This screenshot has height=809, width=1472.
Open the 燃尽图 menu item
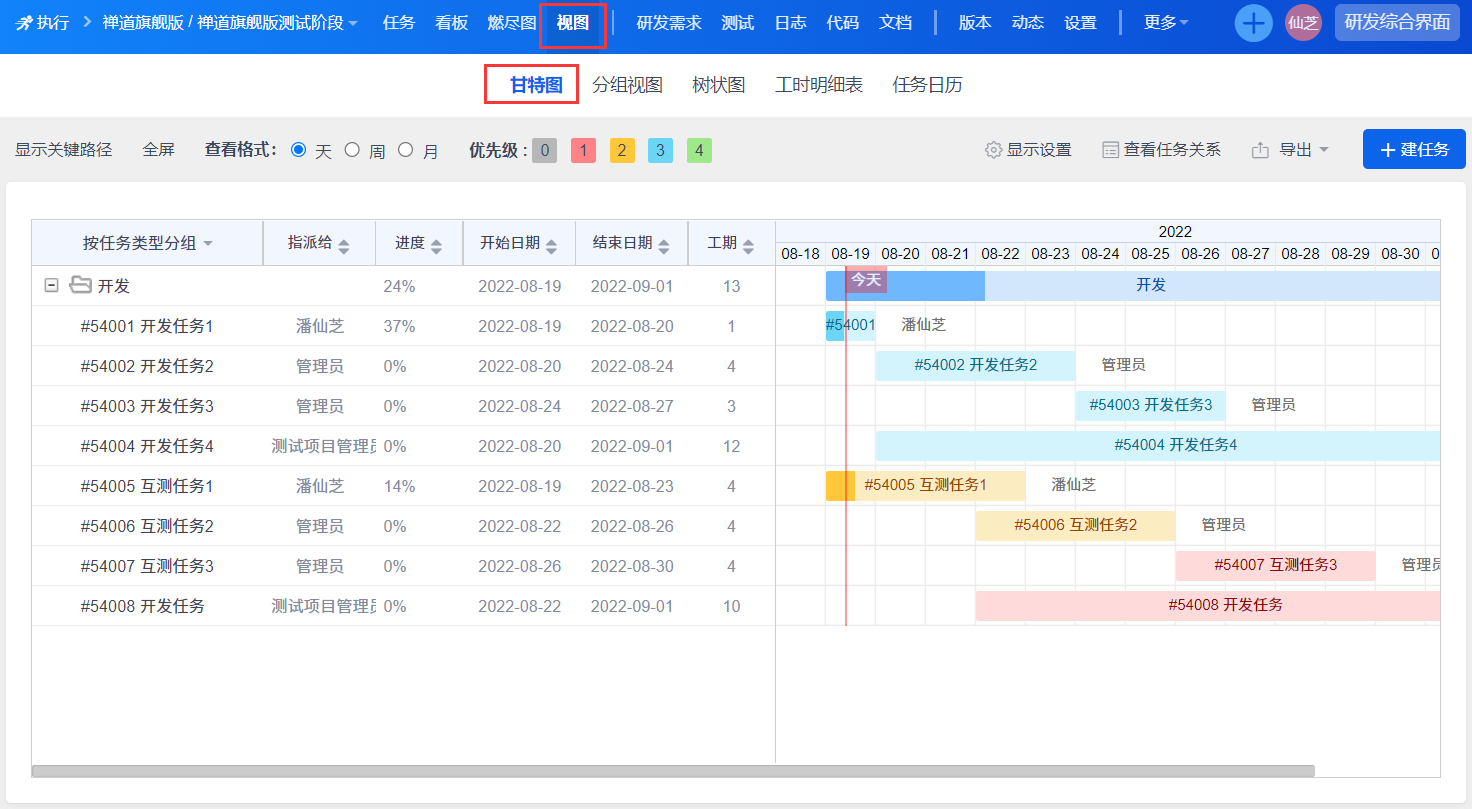[511, 23]
